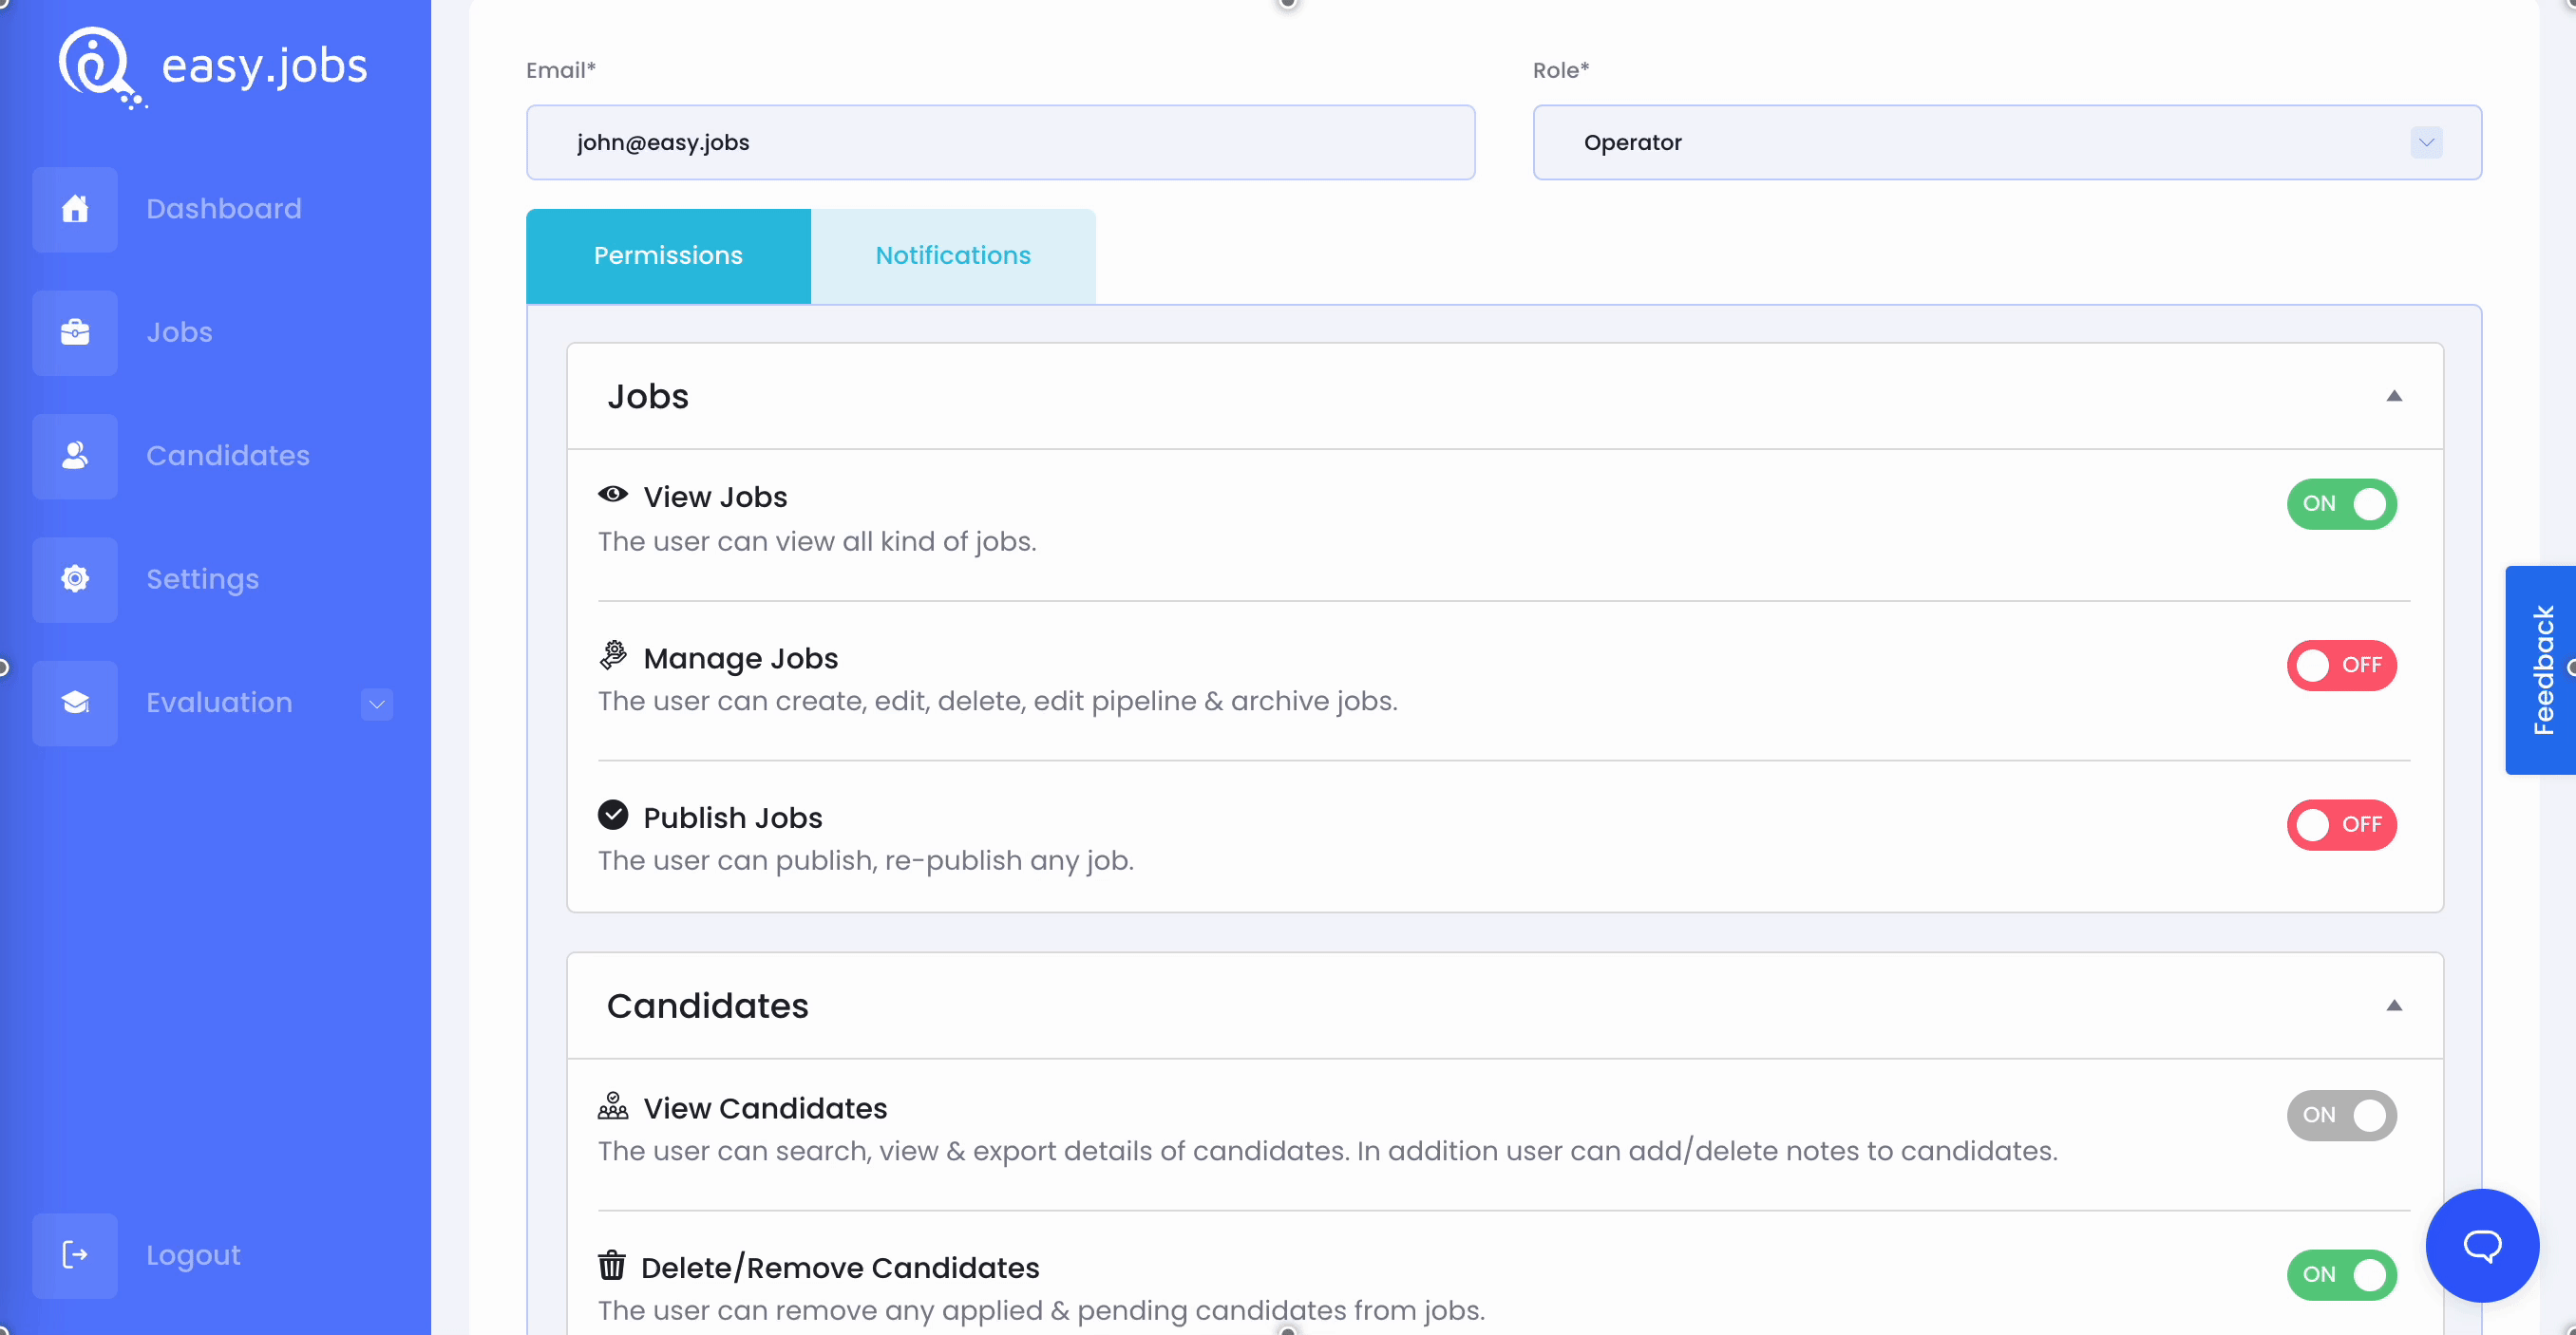Click the Delete/Remove Candidates permission title
The image size is (2576, 1335).
click(840, 1268)
